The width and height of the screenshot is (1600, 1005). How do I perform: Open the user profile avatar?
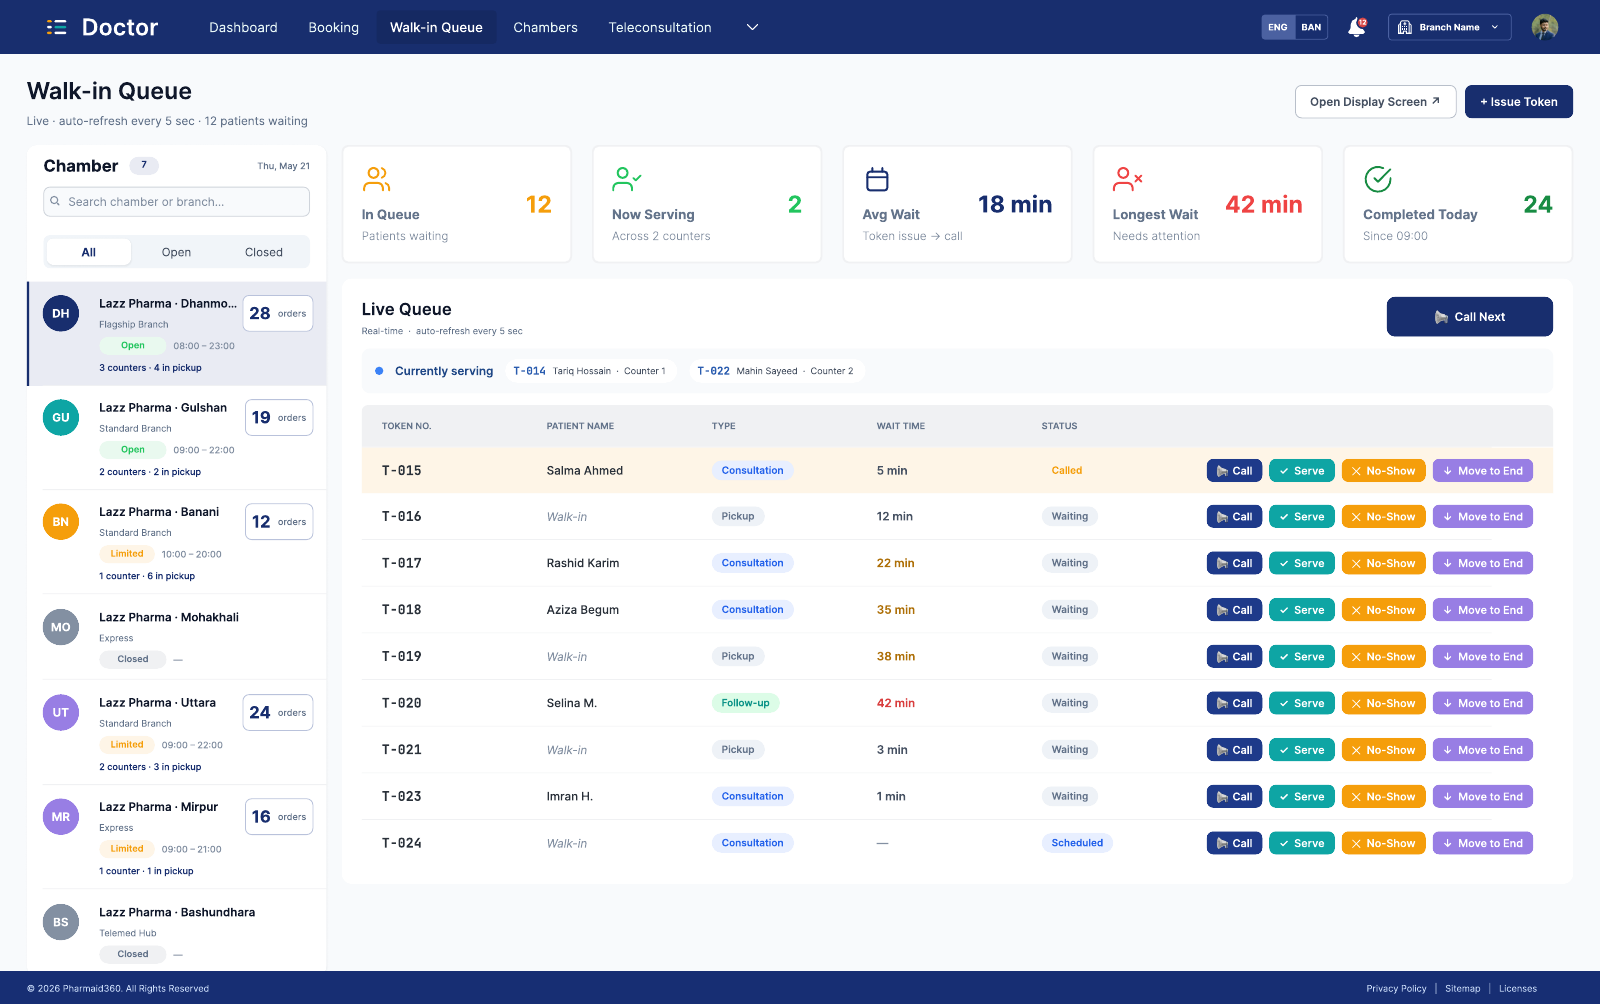(x=1544, y=27)
